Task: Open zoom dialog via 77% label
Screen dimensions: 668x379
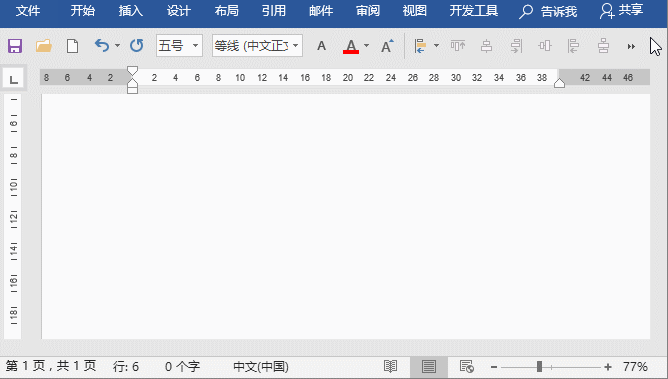Action: tap(635, 367)
